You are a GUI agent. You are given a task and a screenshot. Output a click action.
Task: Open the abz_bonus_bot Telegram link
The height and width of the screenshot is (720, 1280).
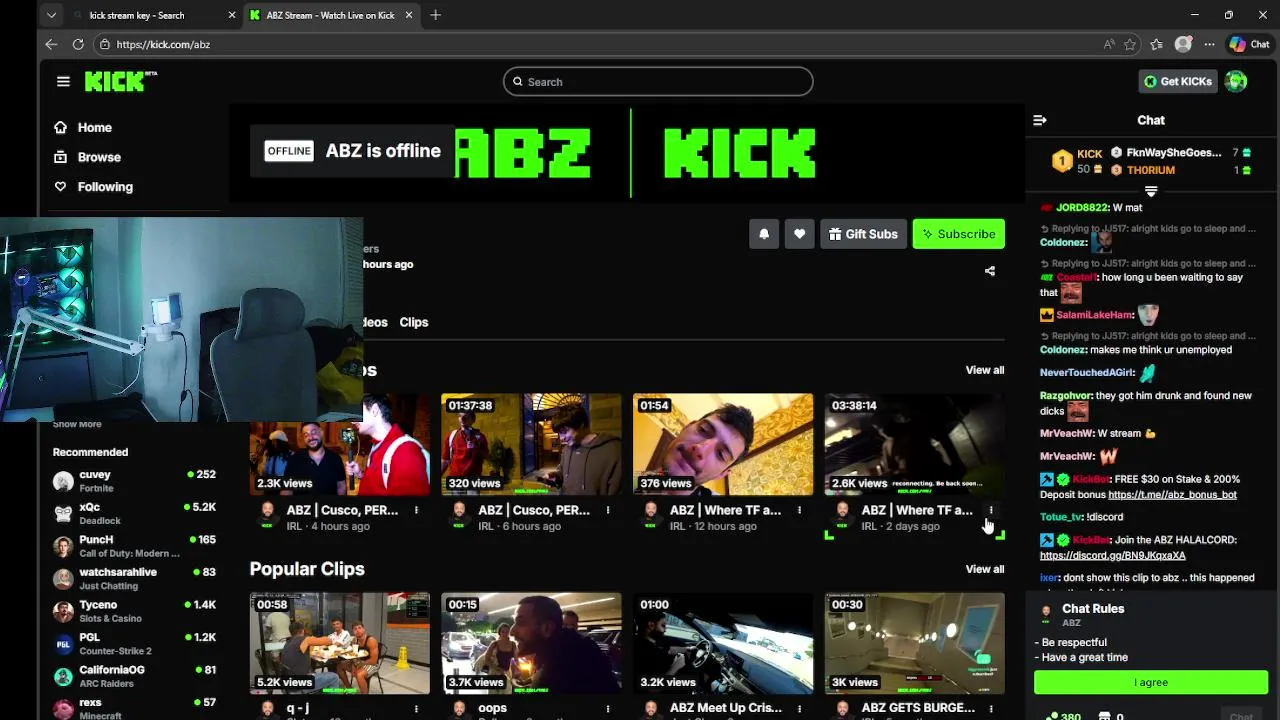pyautogui.click(x=1172, y=494)
